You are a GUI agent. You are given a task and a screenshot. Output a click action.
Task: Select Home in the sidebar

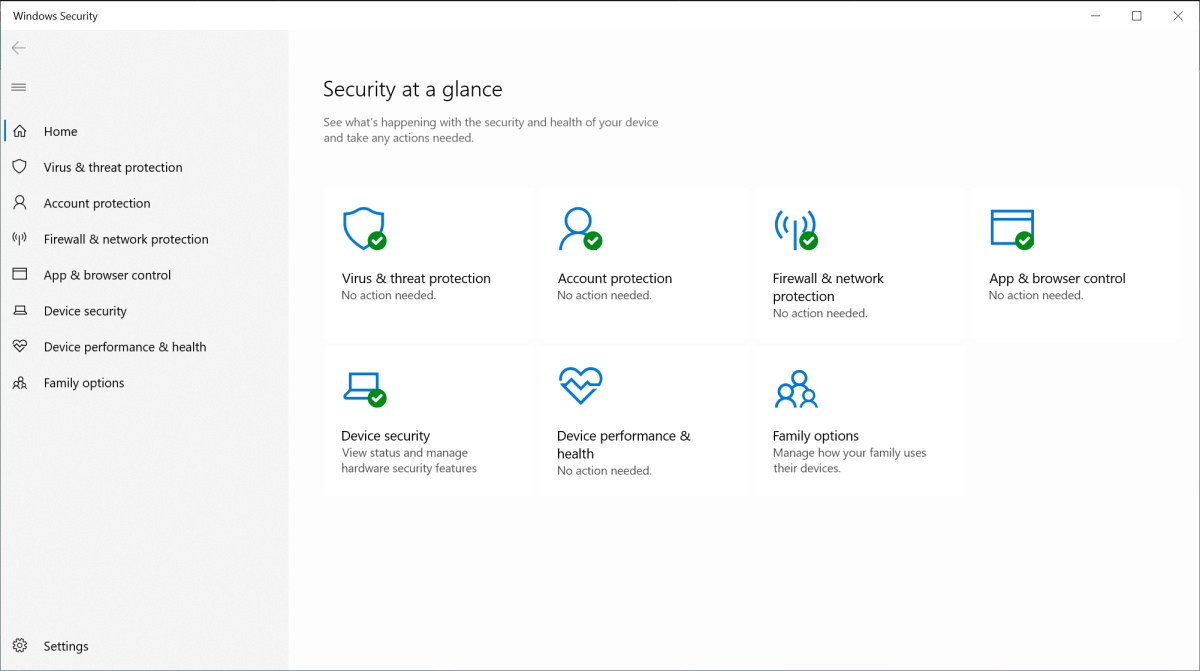[144, 131]
